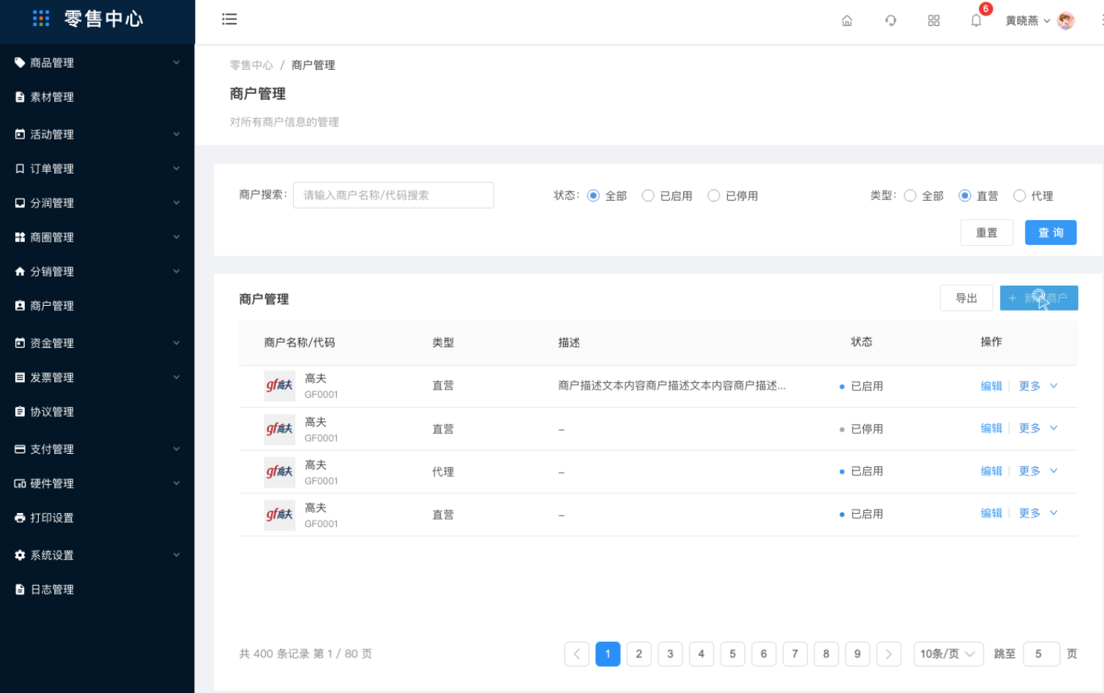Click the blue add merchant button
The image size is (1104, 693).
(x=1039, y=298)
